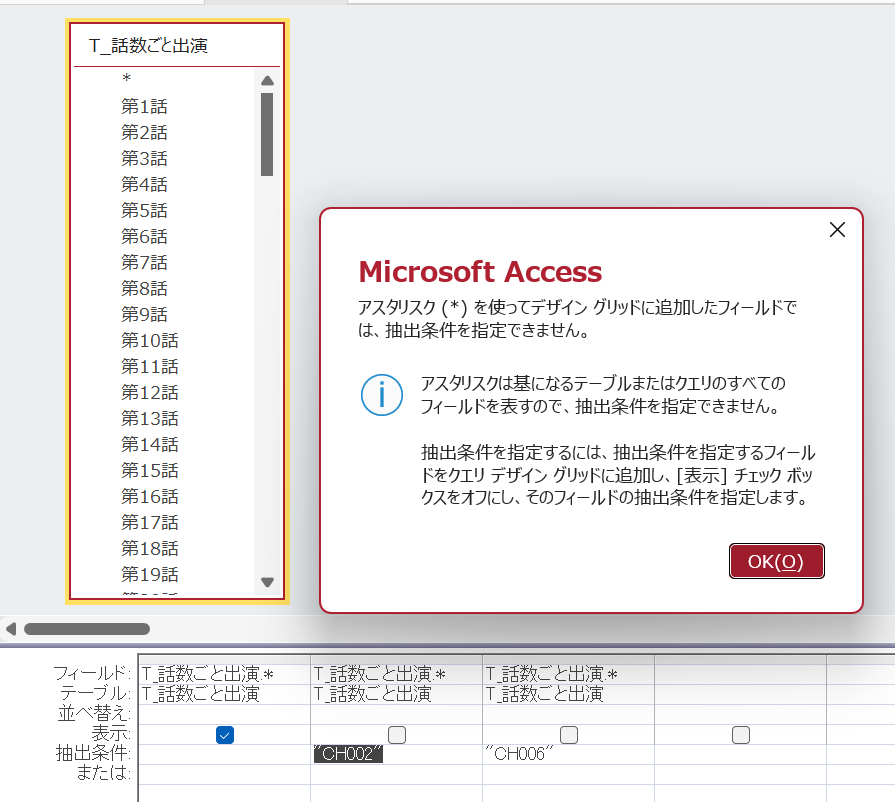Select 第10話 in the field list
Image resolution: width=895 pixels, height=802 pixels.
(x=150, y=340)
